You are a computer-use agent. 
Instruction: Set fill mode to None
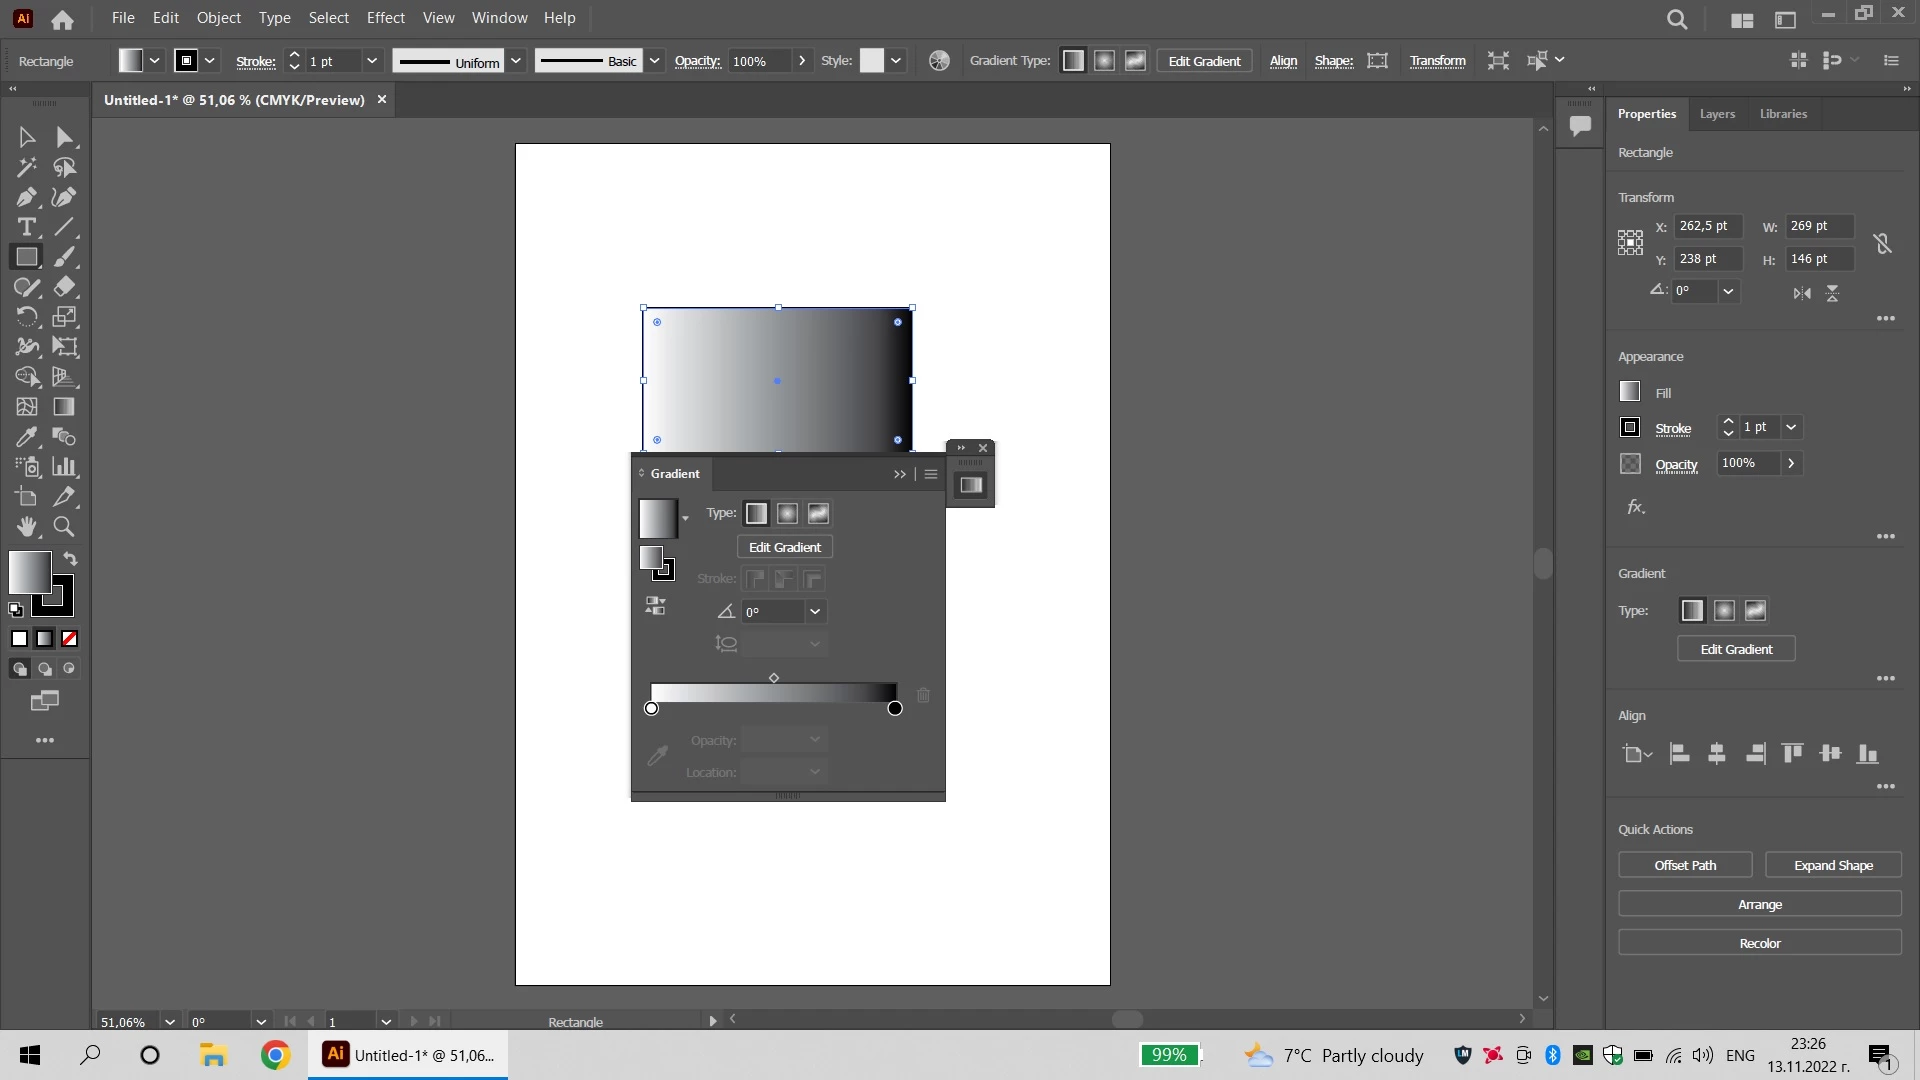pos(69,639)
